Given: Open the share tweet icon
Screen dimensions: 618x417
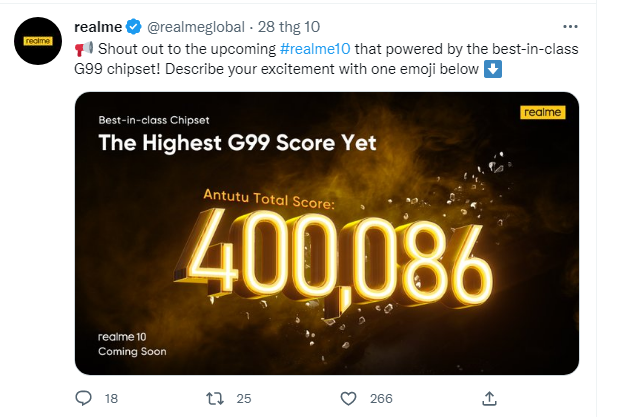Looking at the screenshot, I should 489,398.
